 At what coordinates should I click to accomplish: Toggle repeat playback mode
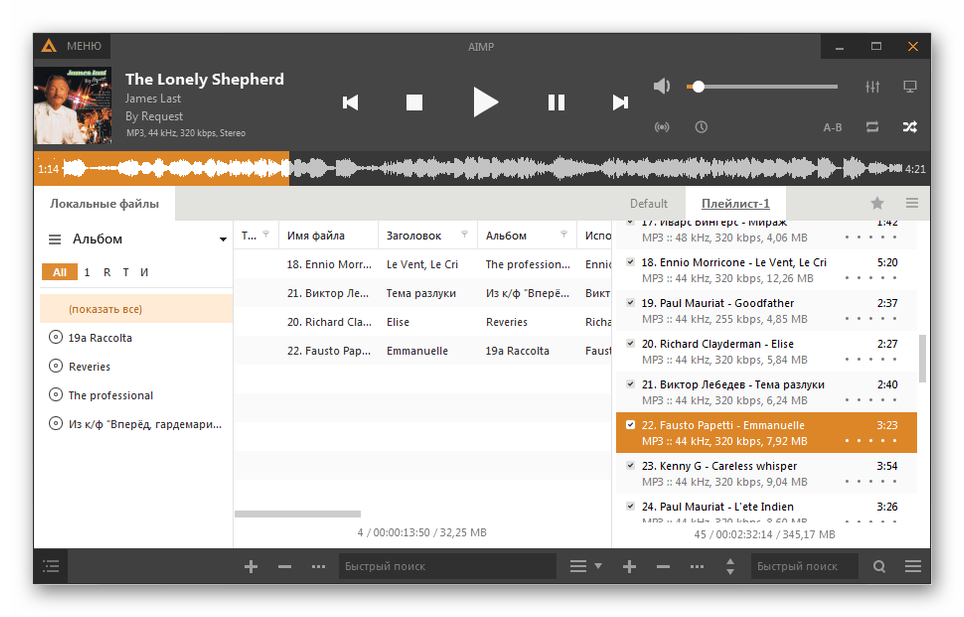coord(872,127)
